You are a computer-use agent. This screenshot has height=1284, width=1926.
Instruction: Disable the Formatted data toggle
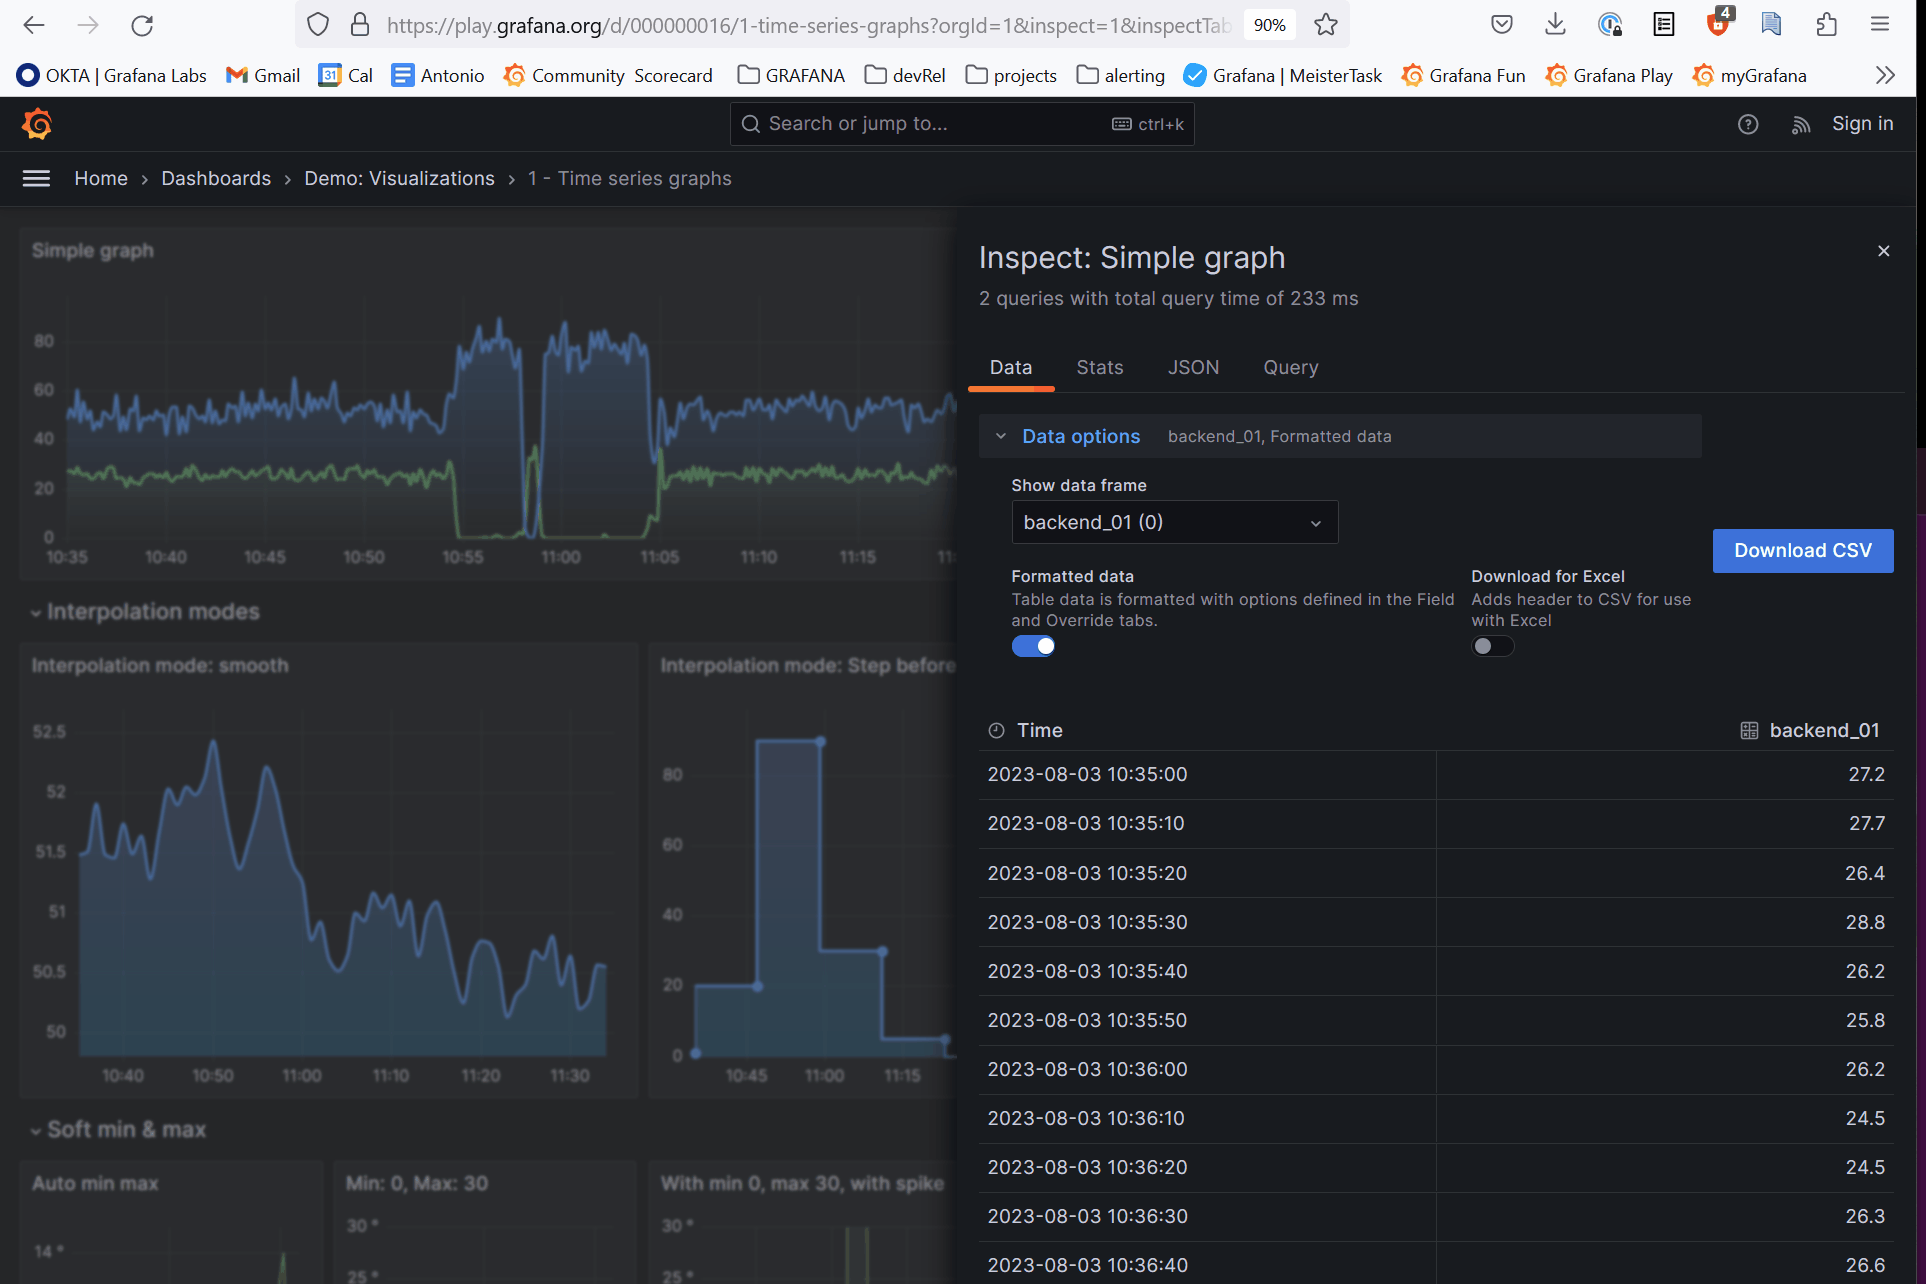pyautogui.click(x=1033, y=646)
